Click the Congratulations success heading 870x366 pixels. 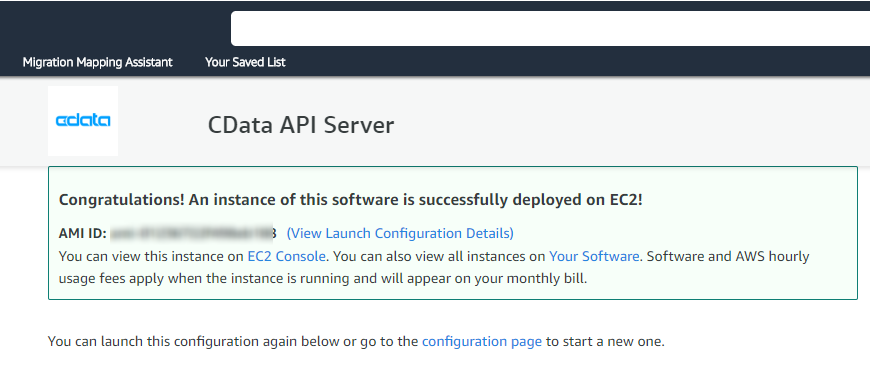(x=351, y=200)
